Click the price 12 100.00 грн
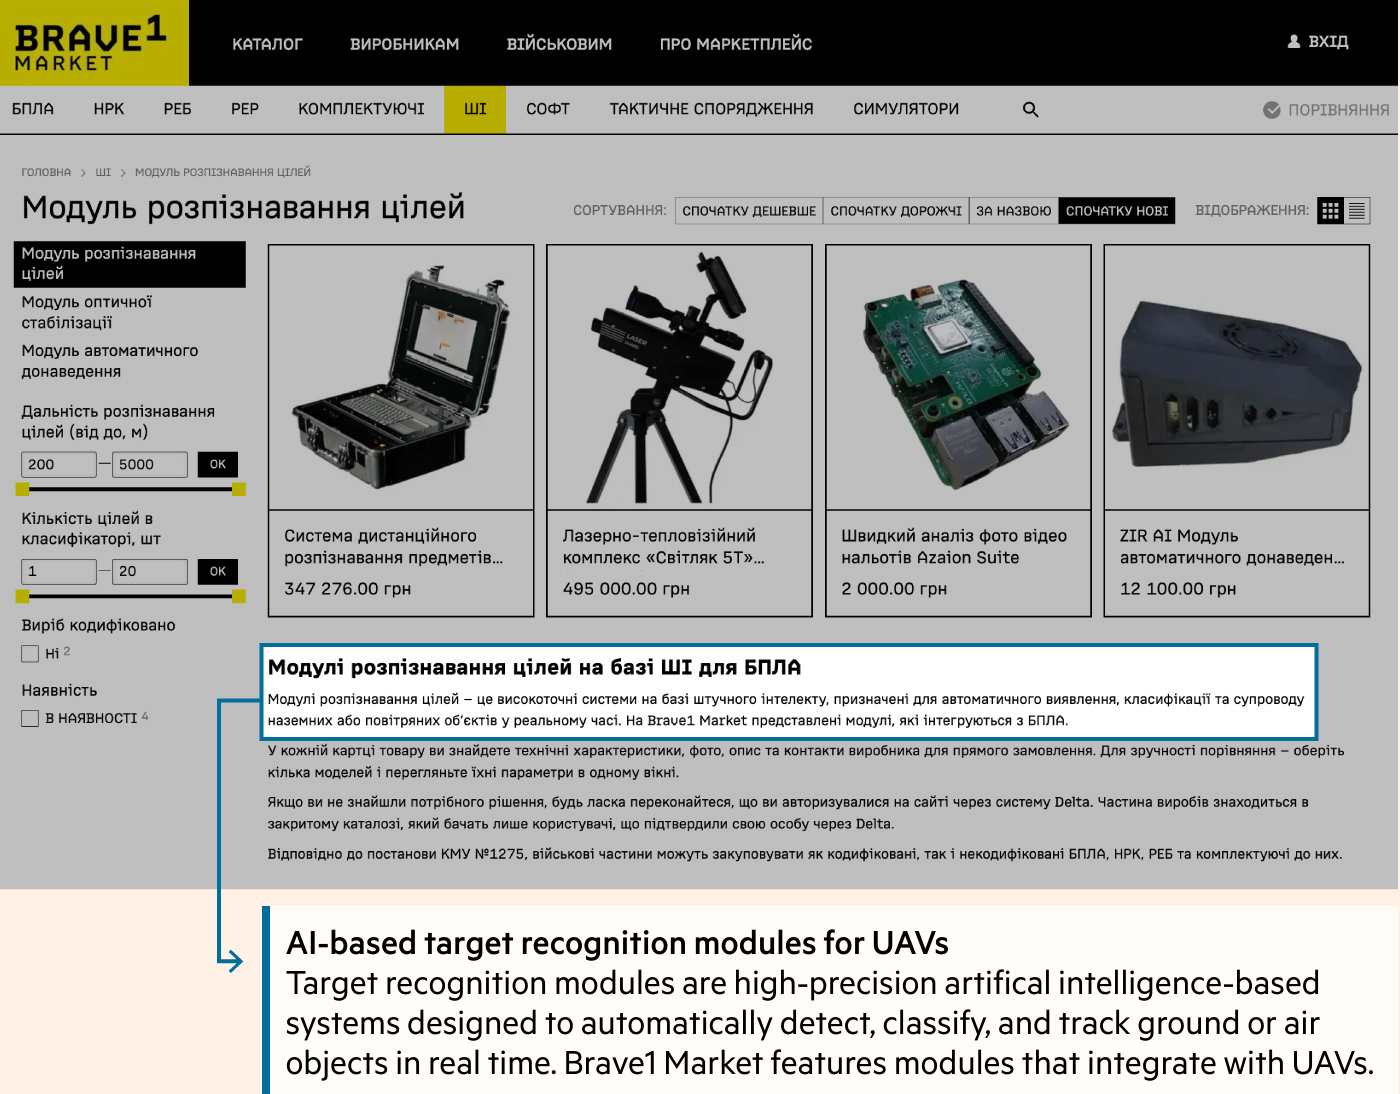The width and height of the screenshot is (1400, 1094). pos(1178,589)
